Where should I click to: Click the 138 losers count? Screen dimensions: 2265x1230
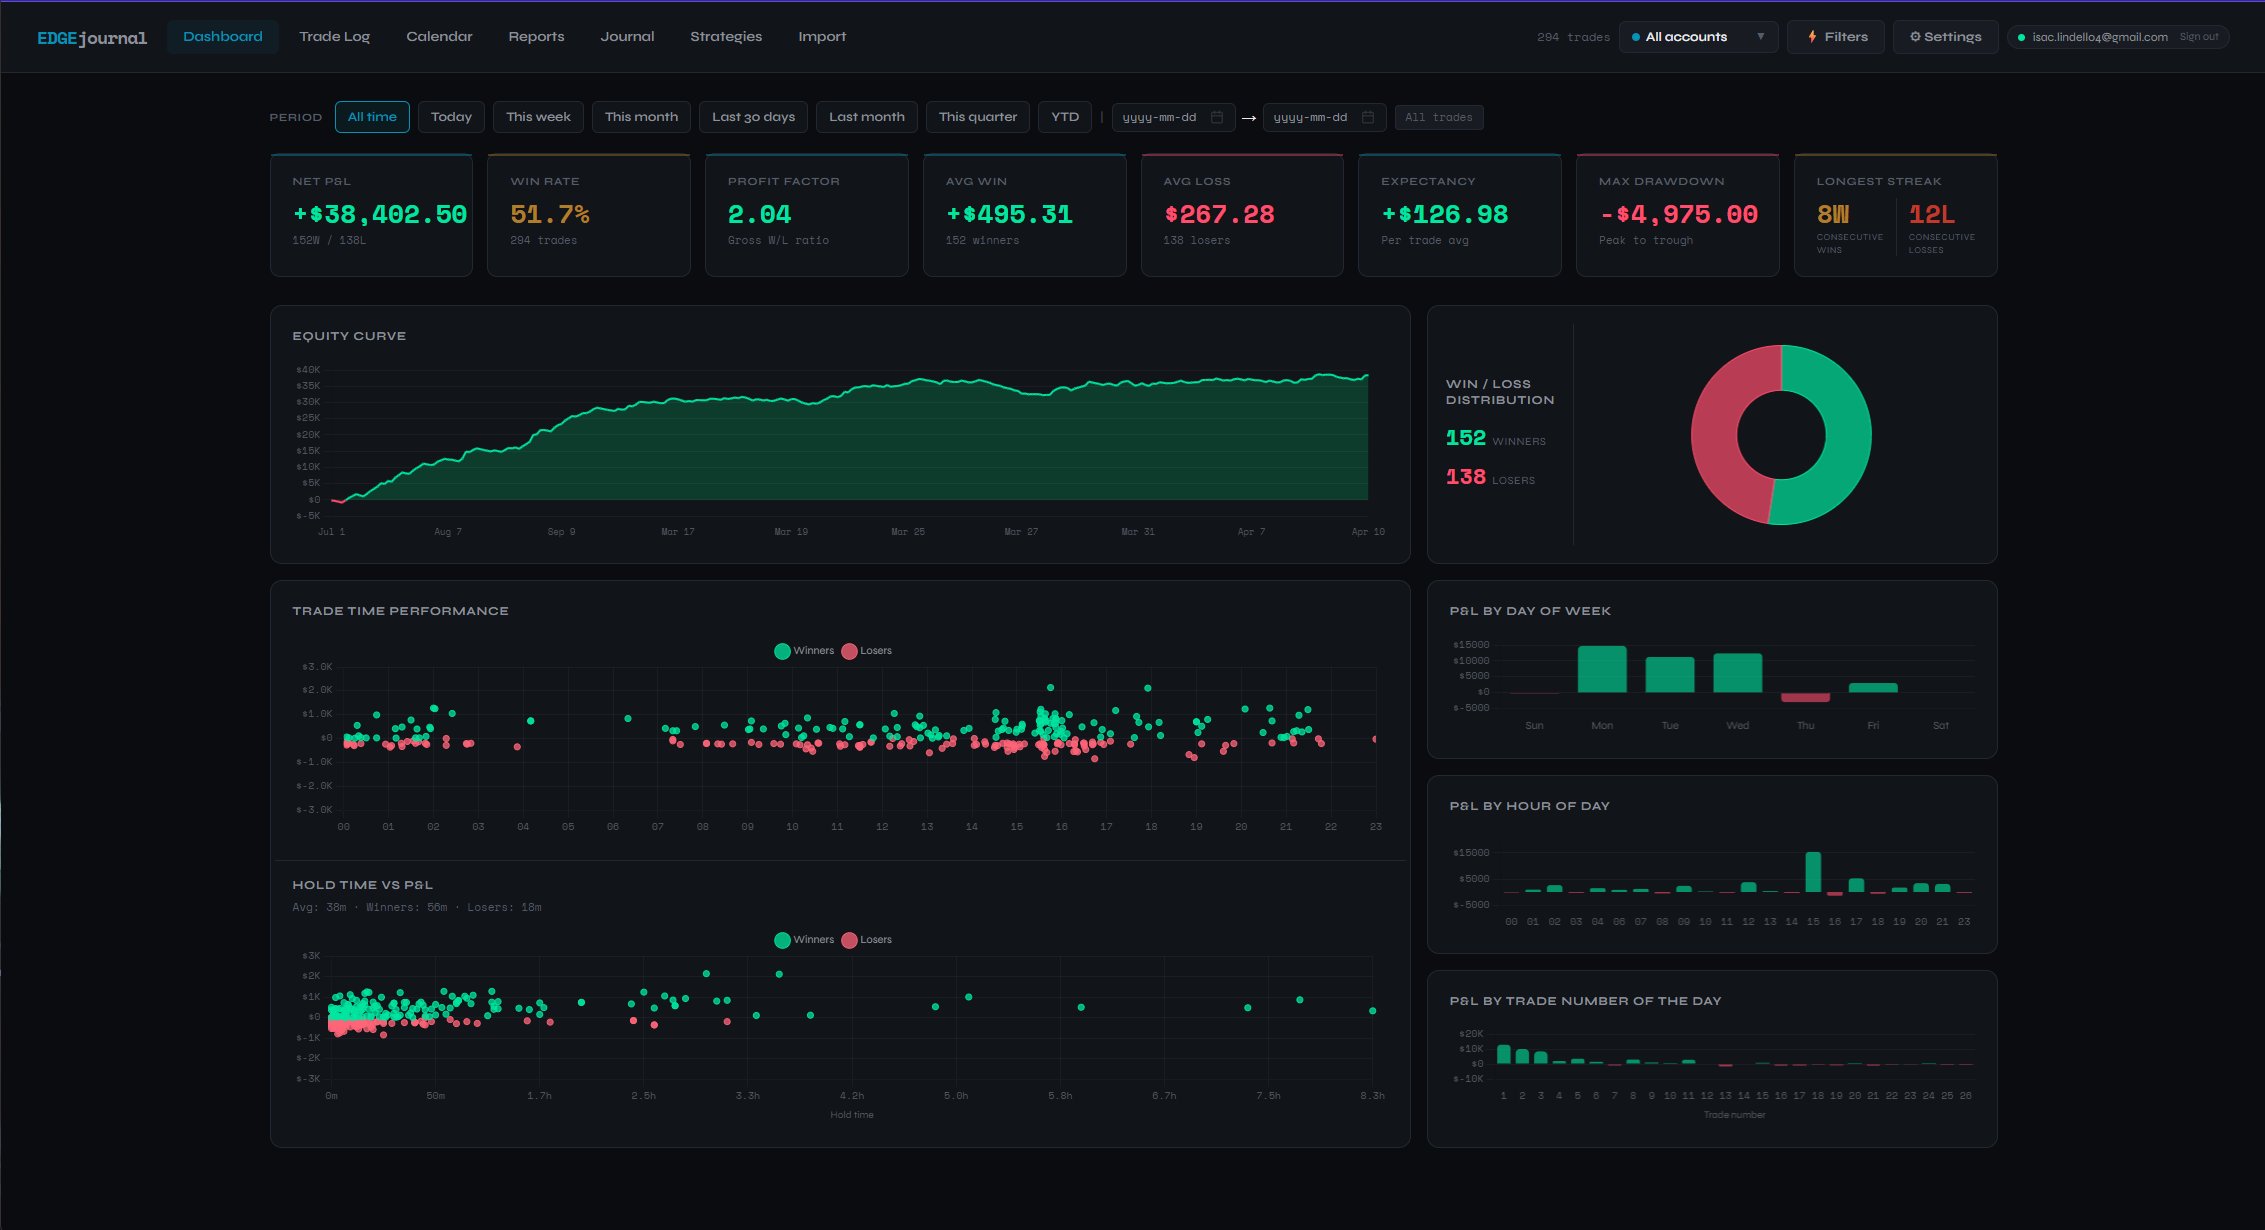1465,477
